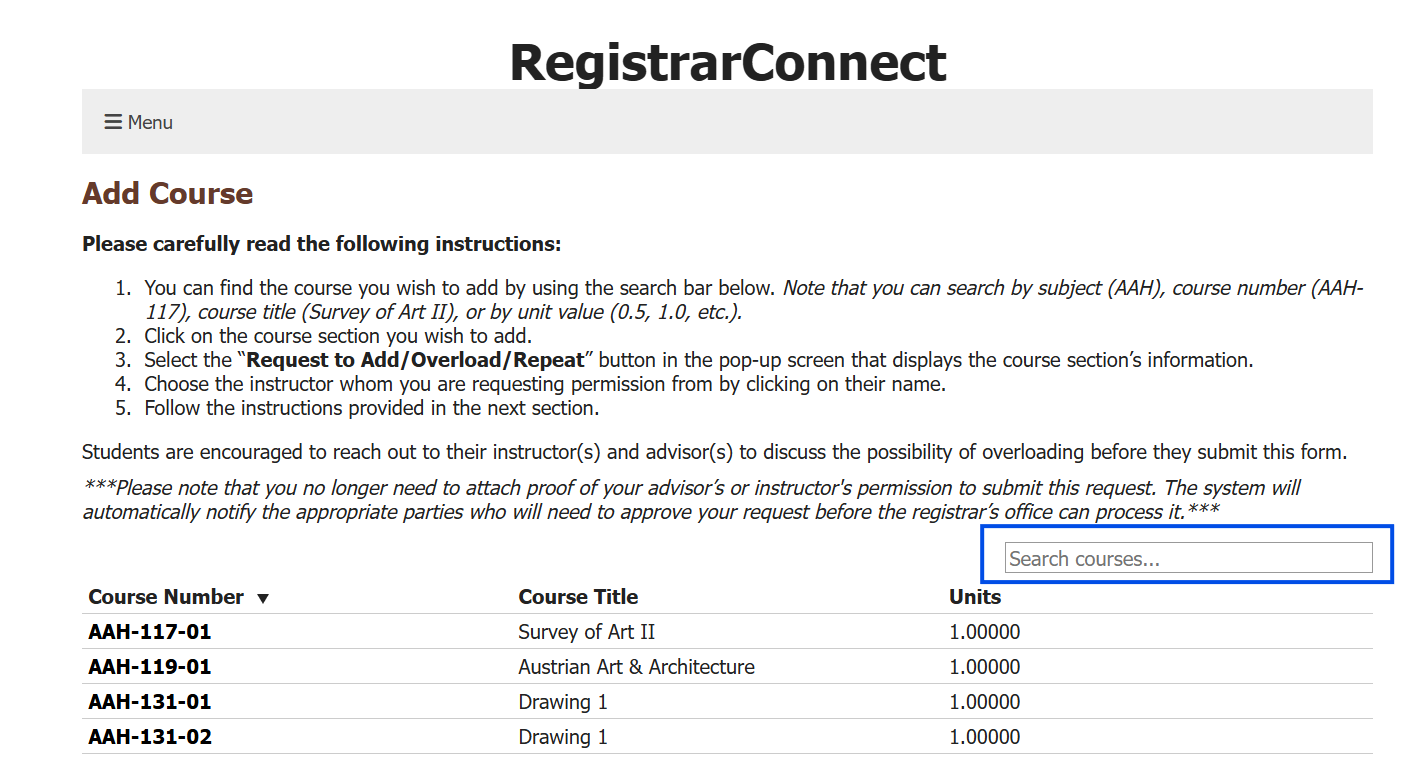Click the RegistrarConnect site title
Image resolution: width=1418 pixels, height=757 pixels.
tap(727, 62)
